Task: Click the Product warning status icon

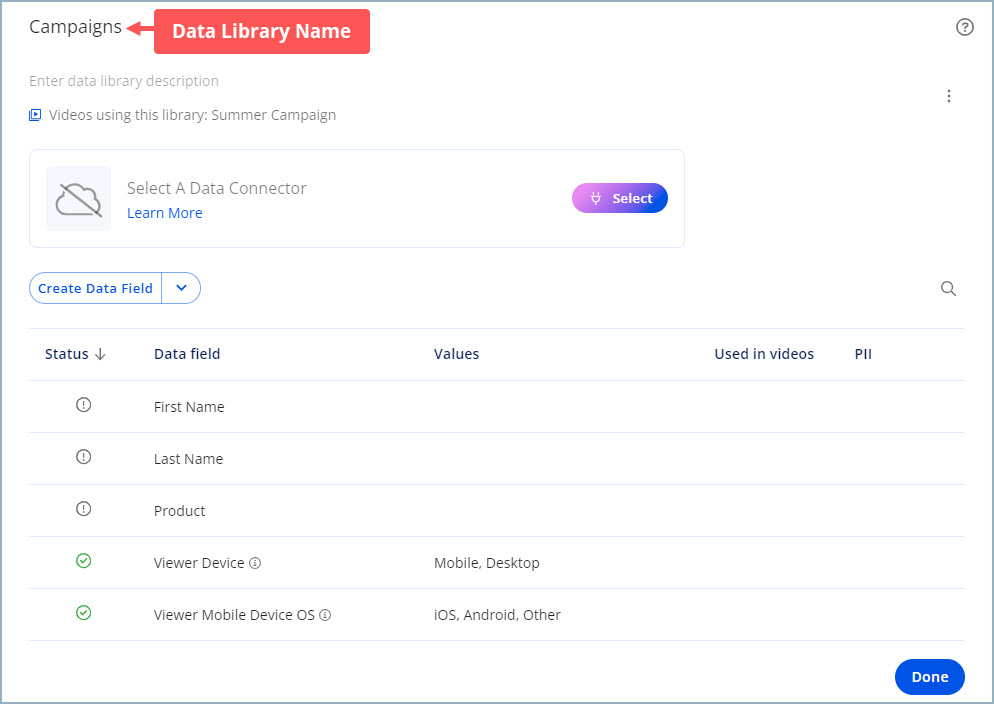Action: (x=84, y=508)
